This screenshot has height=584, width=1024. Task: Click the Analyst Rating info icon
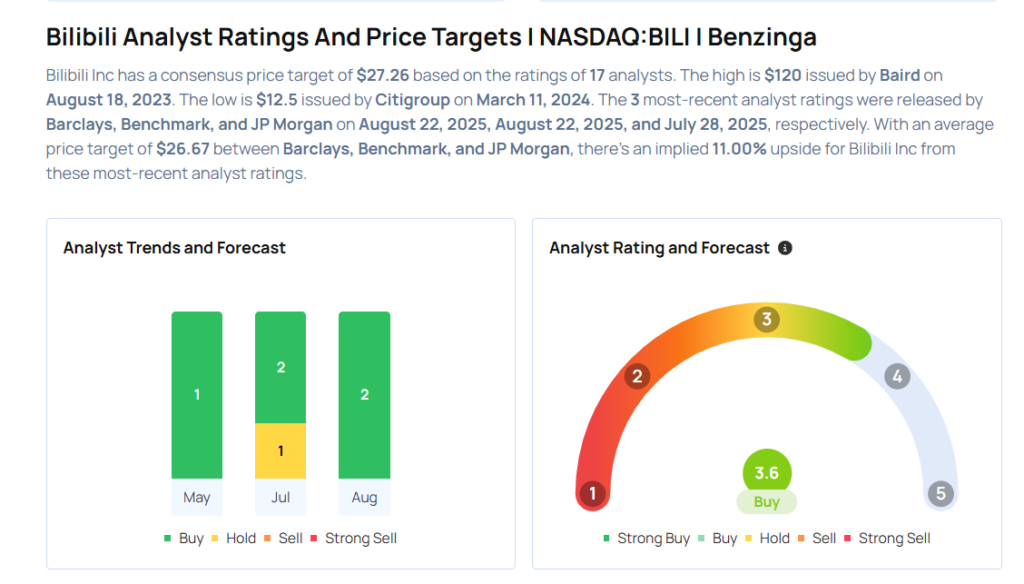tap(785, 248)
